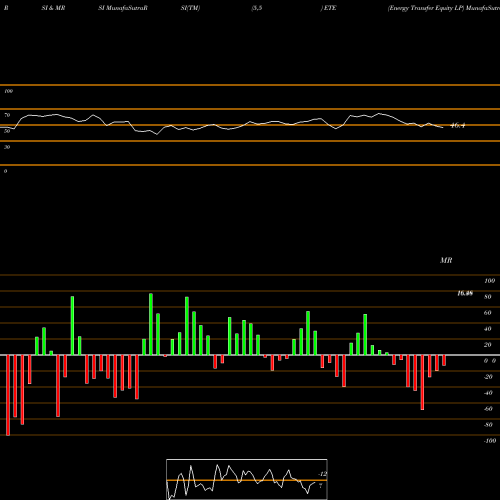
Task: Click the 100 label on the RSI axis
Action: point(8,91)
